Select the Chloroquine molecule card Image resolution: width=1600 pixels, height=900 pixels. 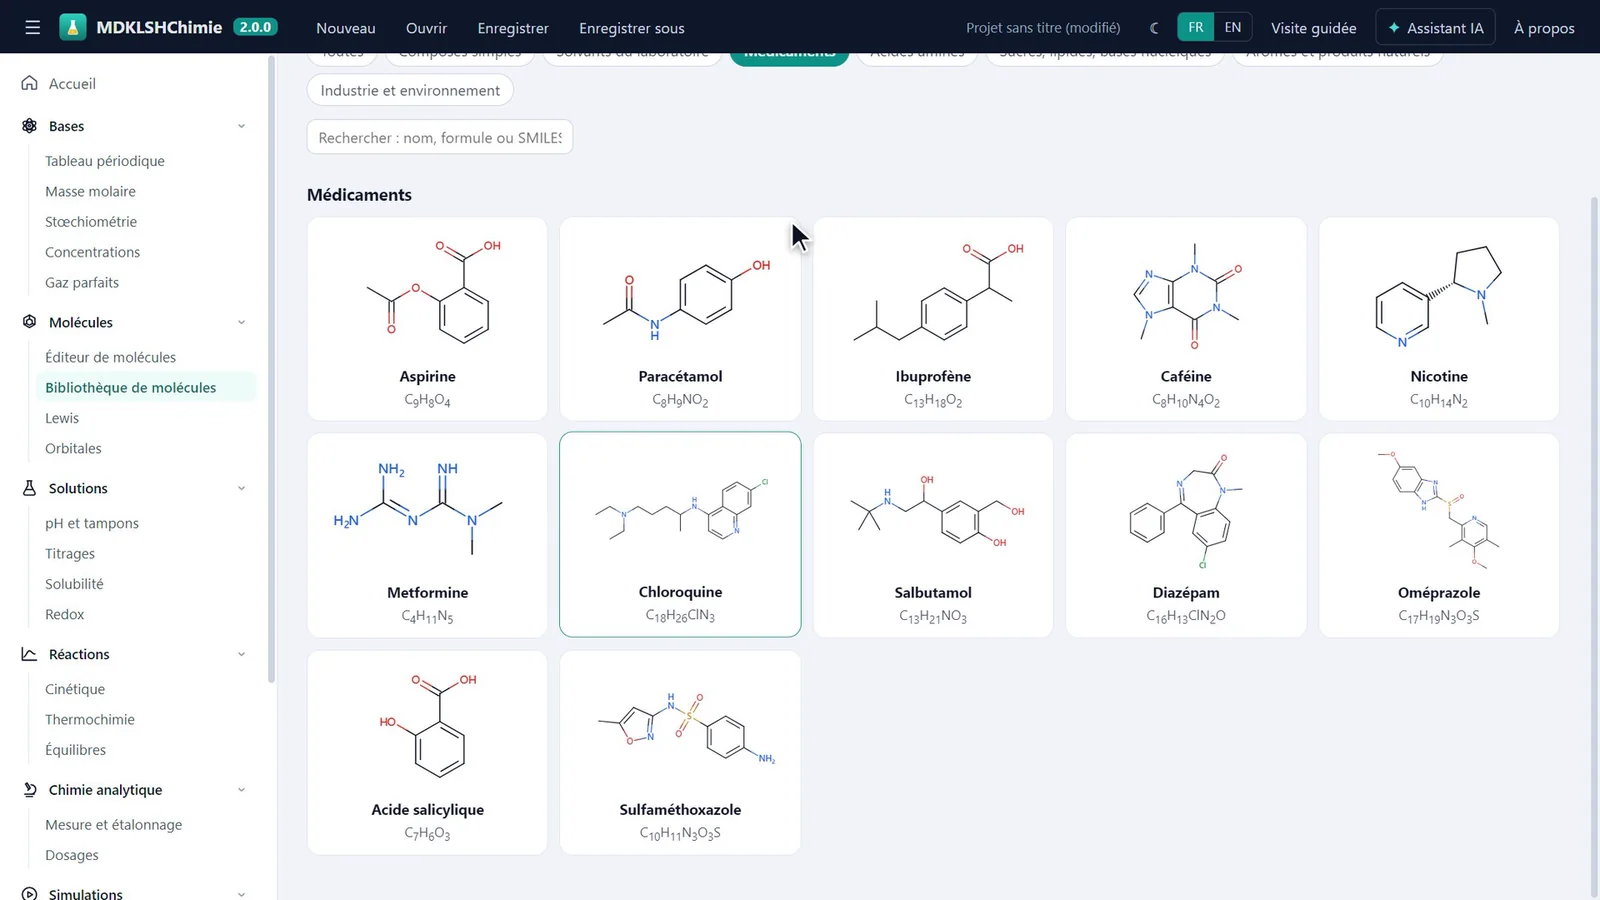click(x=680, y=535)
